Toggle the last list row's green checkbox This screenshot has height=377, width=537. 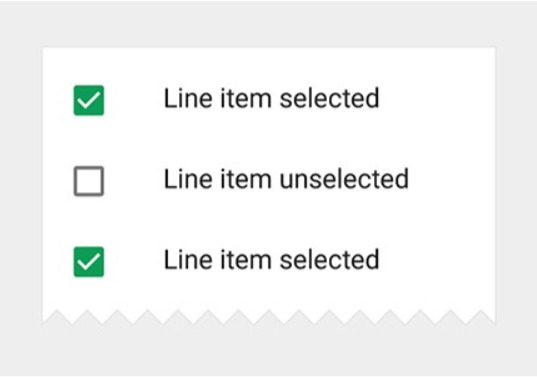pyautogui.click(x=89, y=262)
